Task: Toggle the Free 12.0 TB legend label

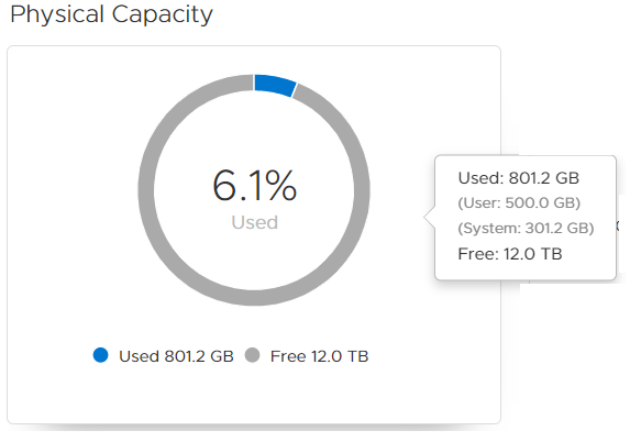Action: tap(320, 355)
